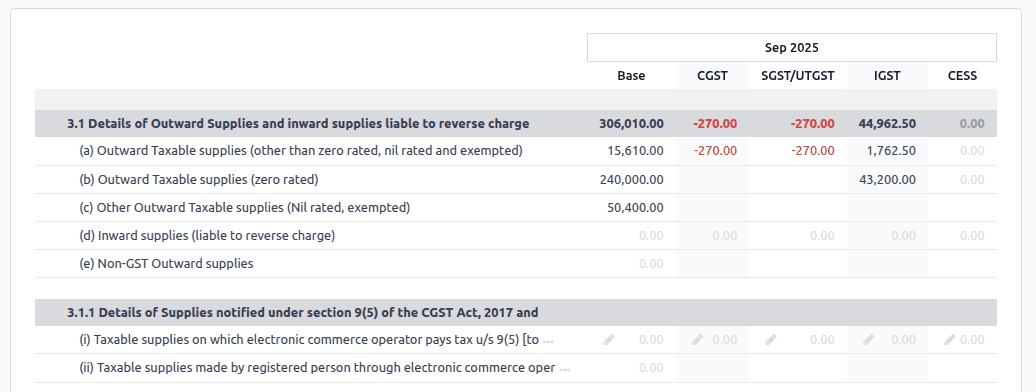Open row (a) Outward Taxable supplies other than zero rated
Image resolution: width=1036 pixels, height=392 pixels.
coord(301,151)
